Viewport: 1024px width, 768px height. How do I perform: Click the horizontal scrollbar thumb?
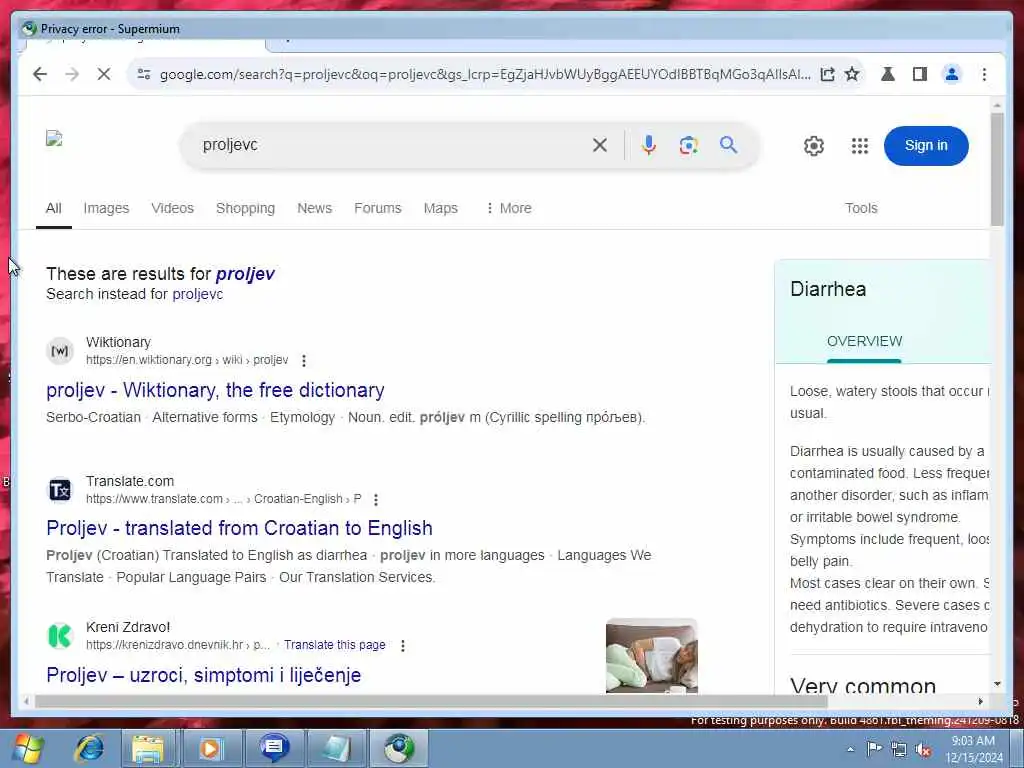pos(431,701)
